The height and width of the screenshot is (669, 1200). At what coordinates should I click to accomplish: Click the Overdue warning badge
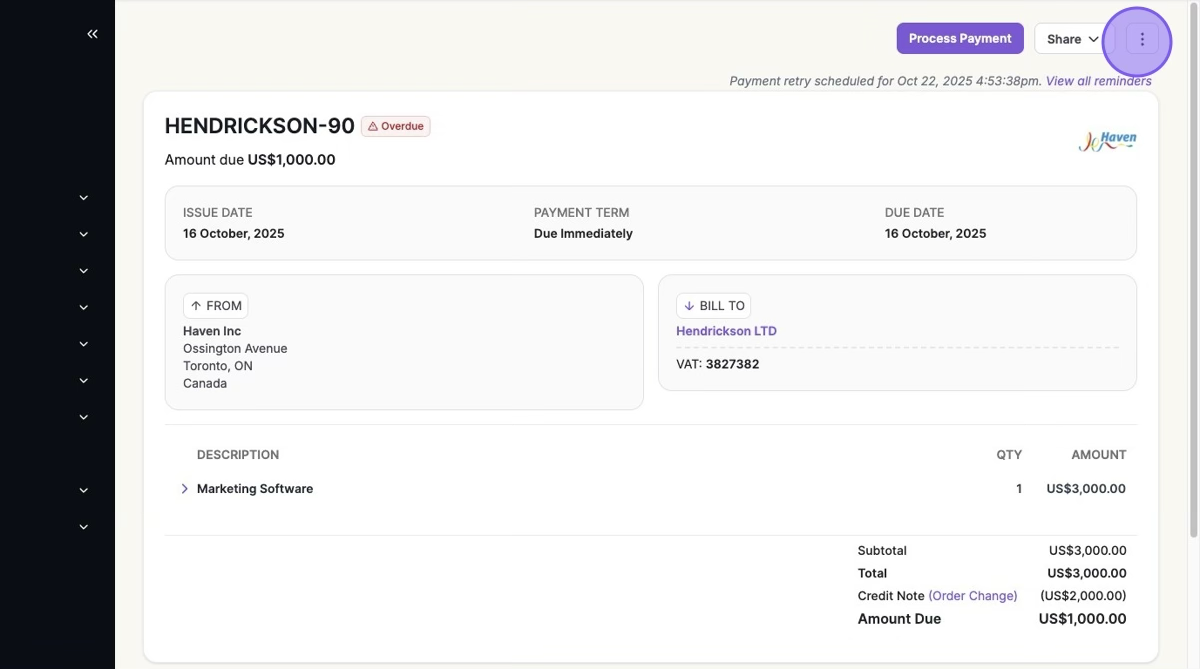click(x=396, y=126)
